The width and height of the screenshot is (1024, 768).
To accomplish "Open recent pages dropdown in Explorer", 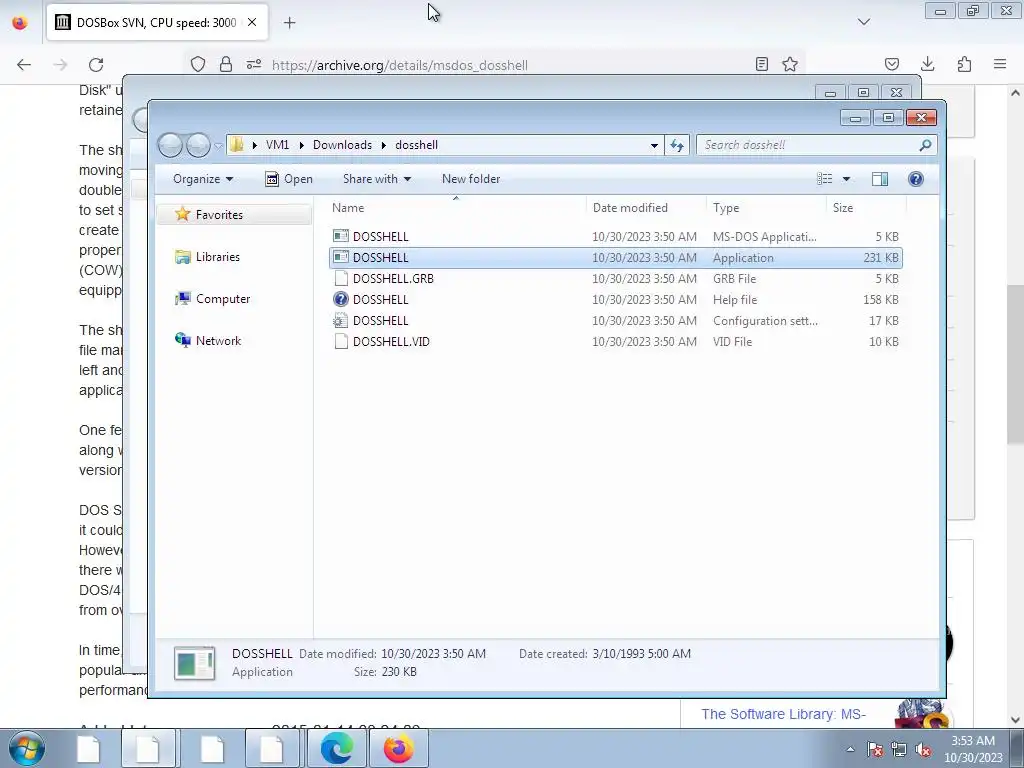I will pyautogui.click(x=218, y=146).
